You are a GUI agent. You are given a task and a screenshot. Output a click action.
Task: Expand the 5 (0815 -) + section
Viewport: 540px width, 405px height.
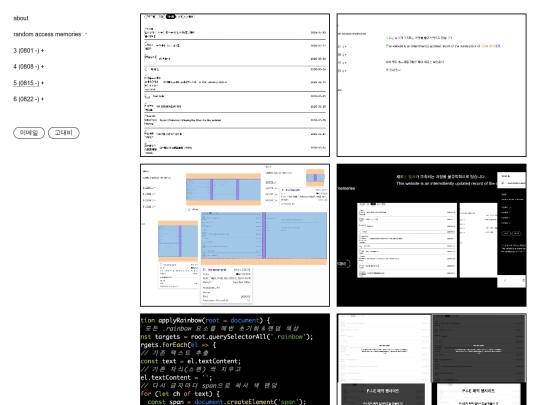29,83
